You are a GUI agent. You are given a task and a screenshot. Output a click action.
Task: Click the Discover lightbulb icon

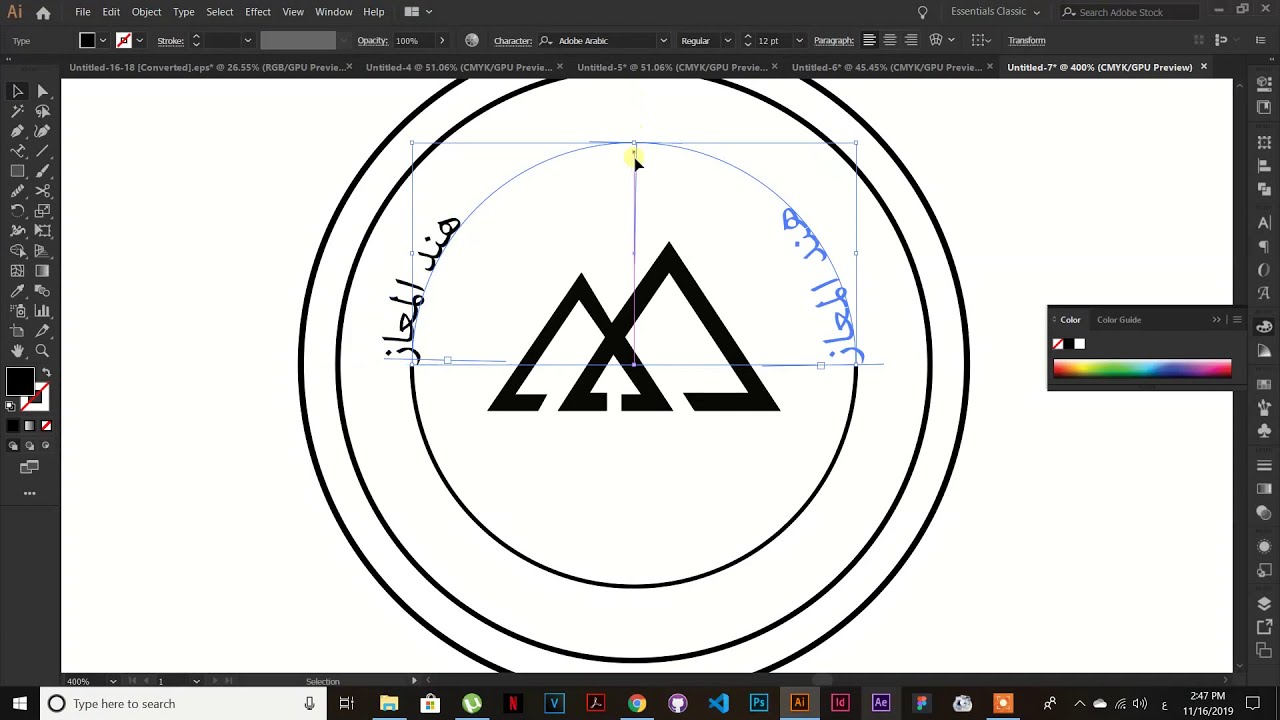click(x=922, y=12)
